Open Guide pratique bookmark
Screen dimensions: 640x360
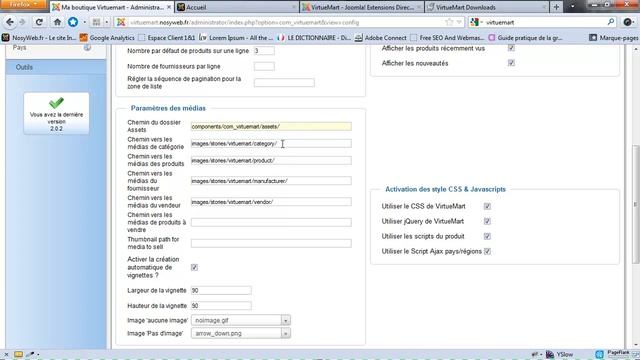tap(525, 38)
